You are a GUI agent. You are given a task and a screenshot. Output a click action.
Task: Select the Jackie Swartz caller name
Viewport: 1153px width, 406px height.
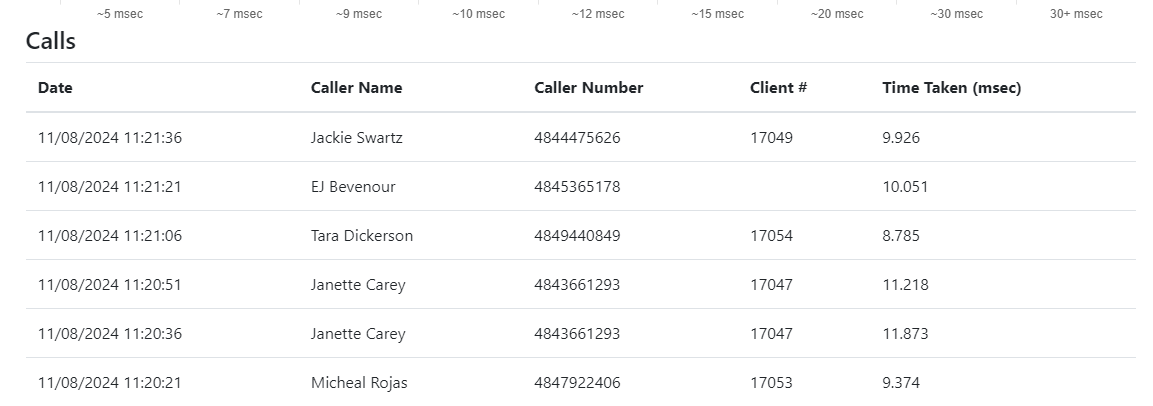click(356, 138)
